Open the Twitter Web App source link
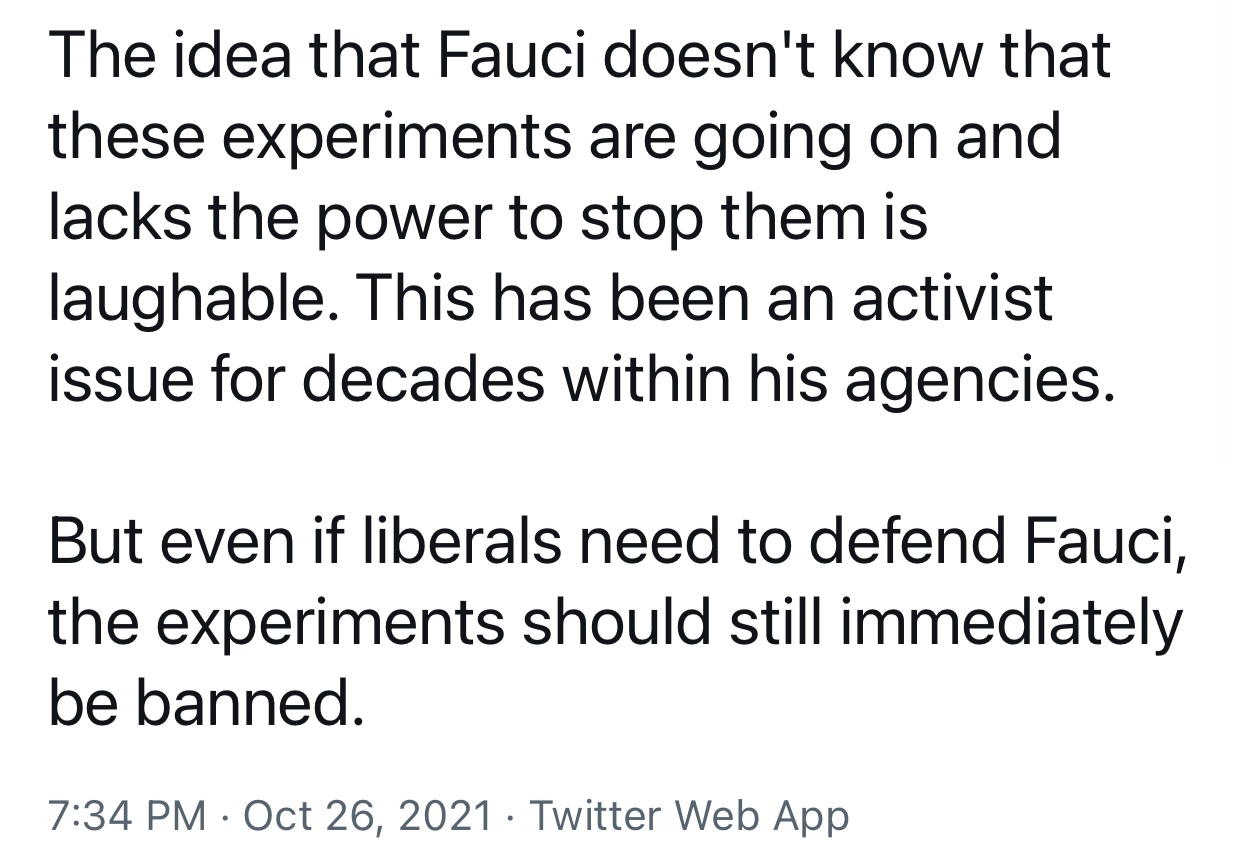1241x864 pixels. click(x=689, y=815)
